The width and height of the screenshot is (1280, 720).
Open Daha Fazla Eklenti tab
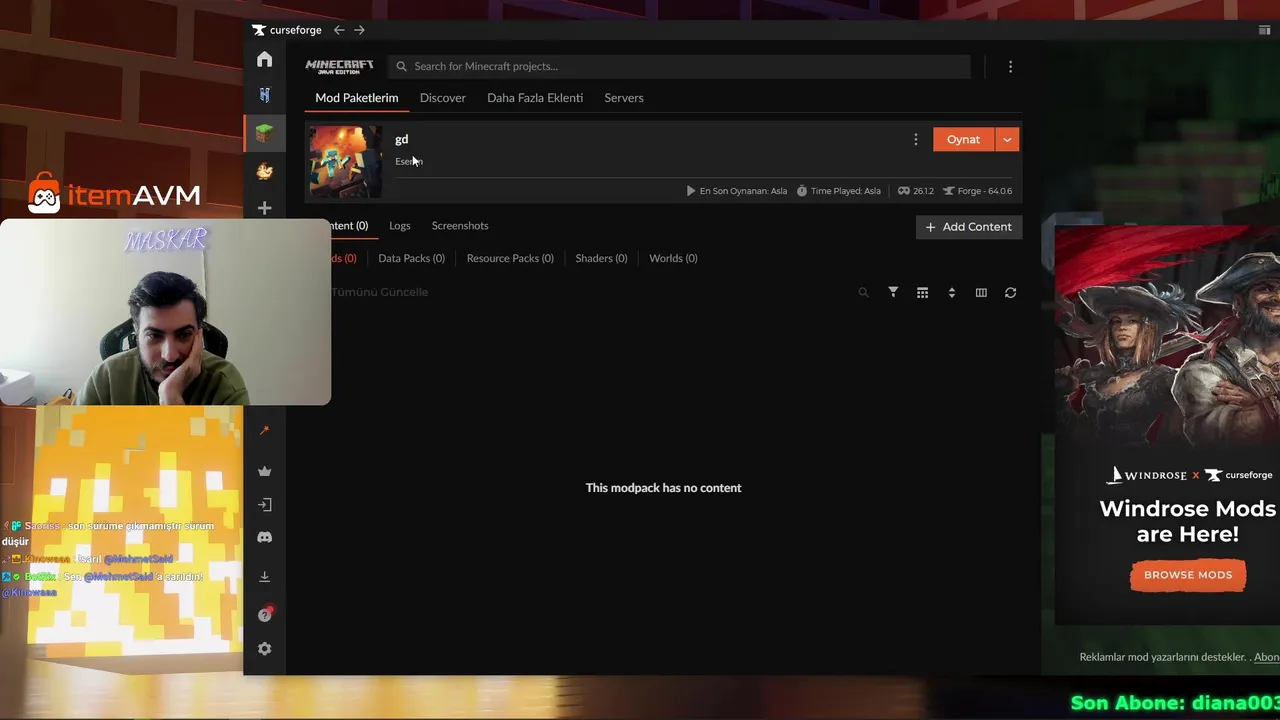click(535, 98)
